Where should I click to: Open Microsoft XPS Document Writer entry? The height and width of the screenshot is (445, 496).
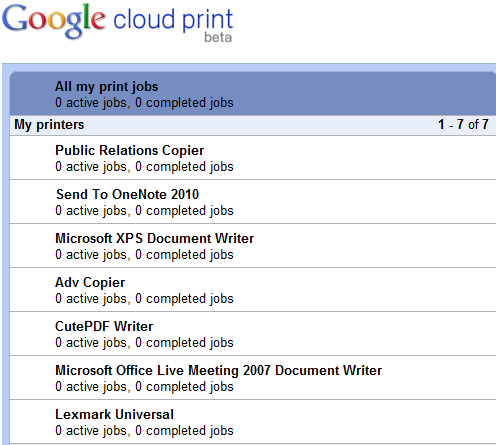click(x=253, y=246)
